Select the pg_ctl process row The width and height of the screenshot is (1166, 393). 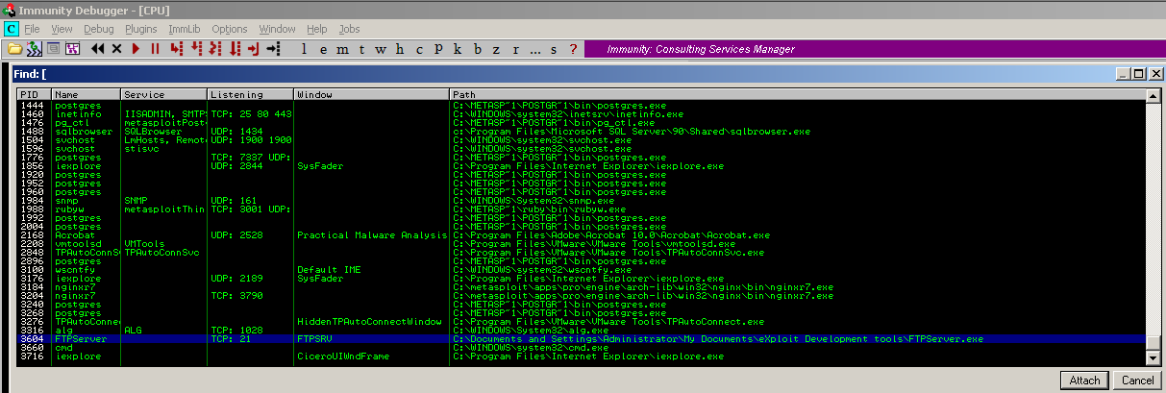(x=581, y=123)
